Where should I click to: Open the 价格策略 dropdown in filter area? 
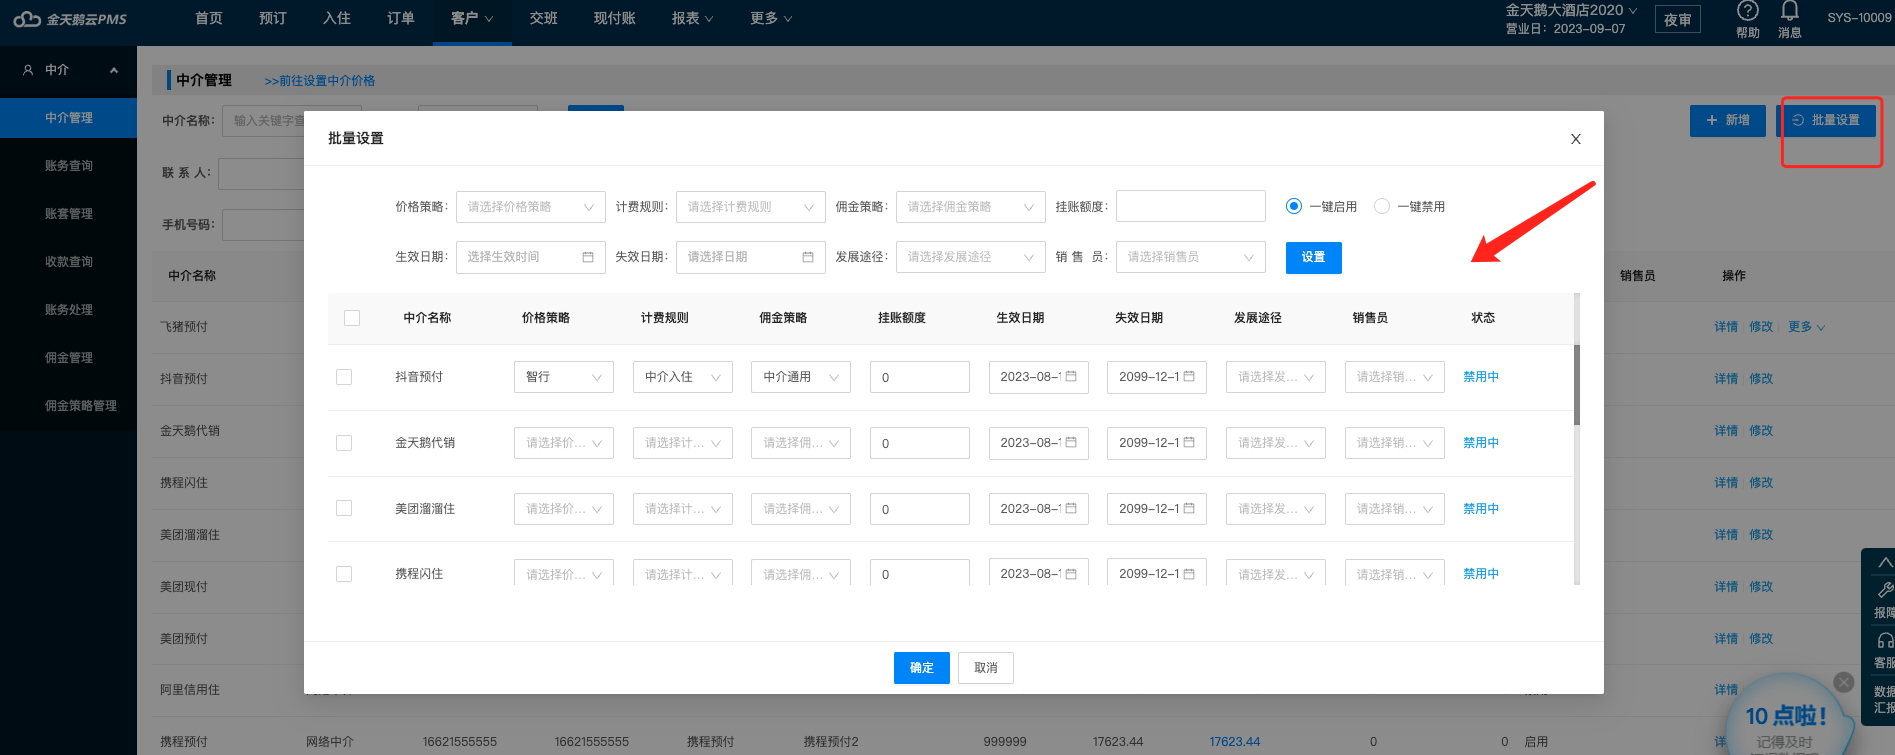531,207
